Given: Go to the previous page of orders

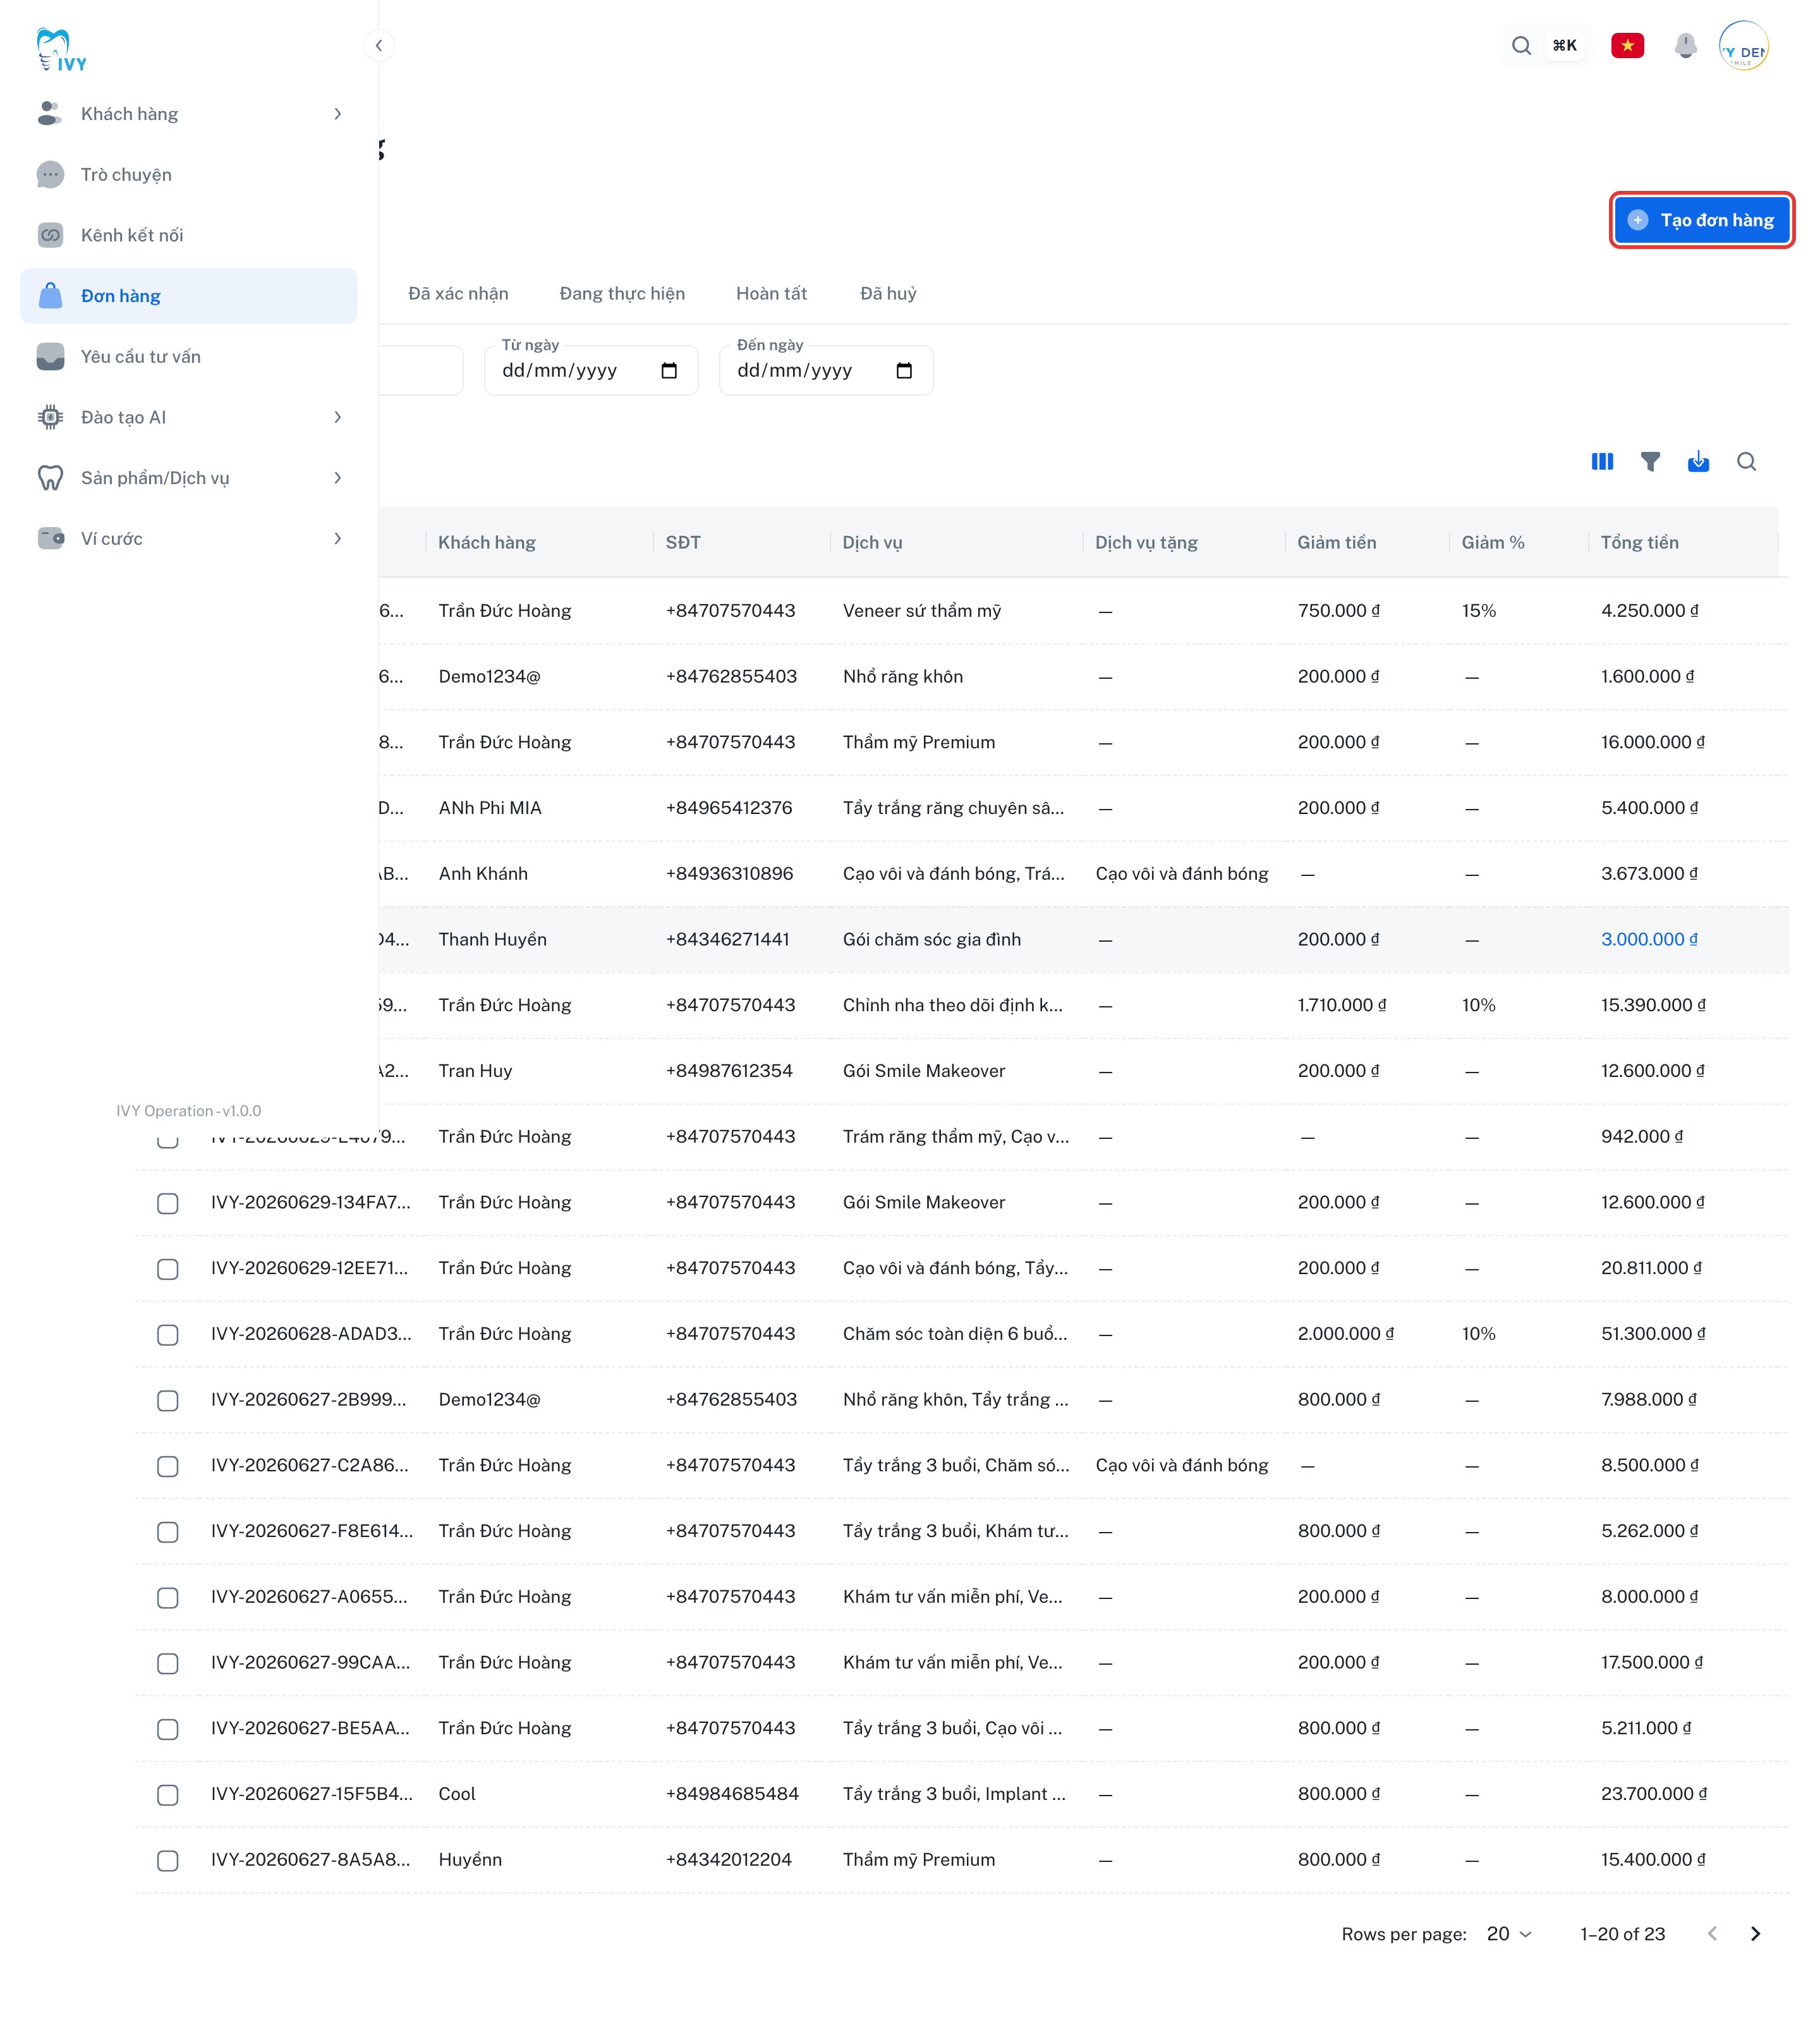Looking at the screenshot, I should (1712, 1933).
